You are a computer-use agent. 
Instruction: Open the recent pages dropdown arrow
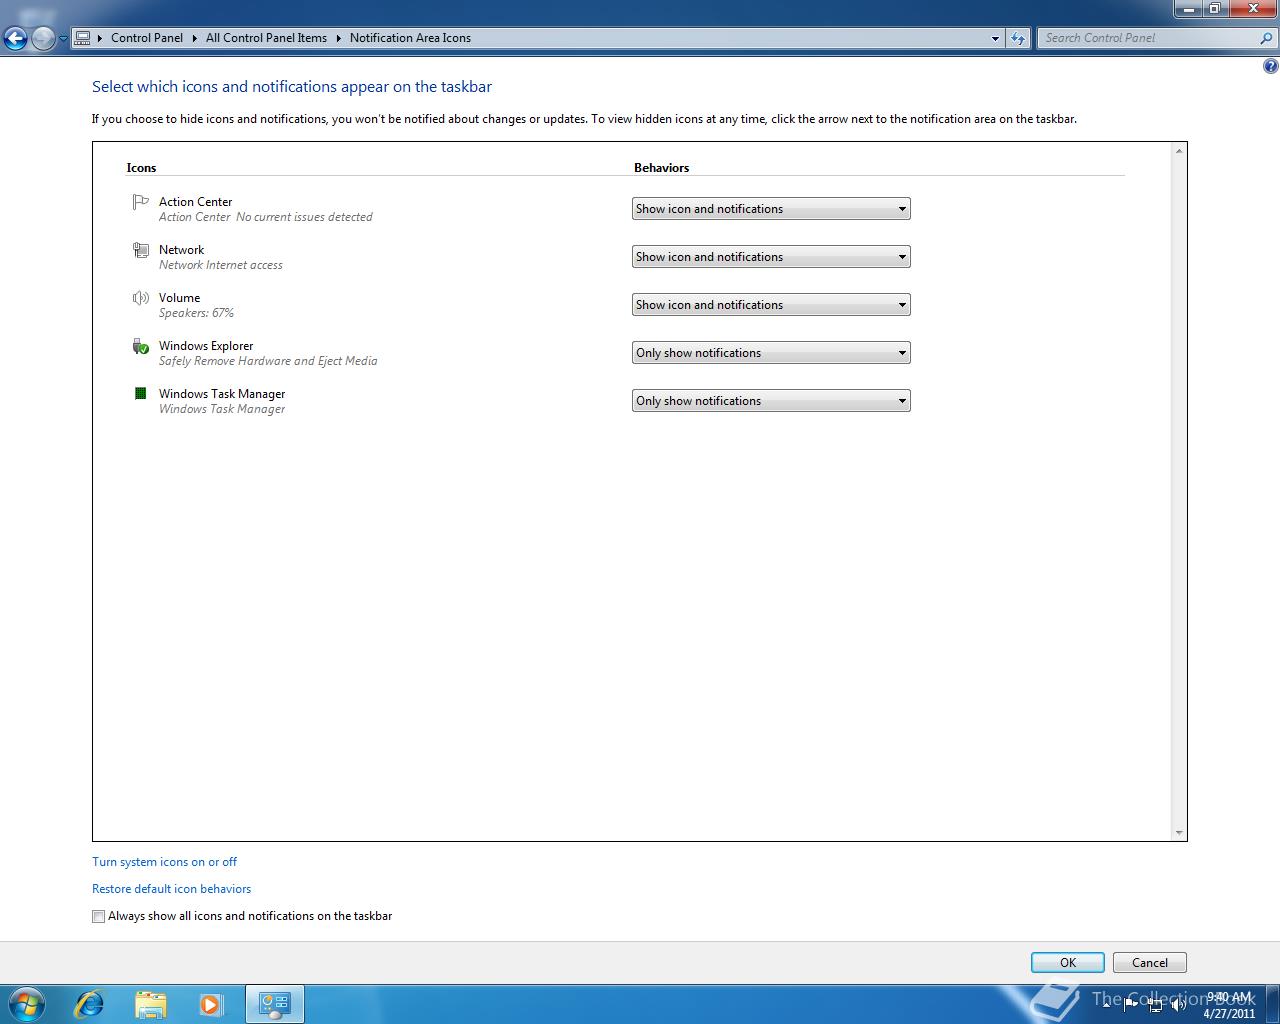63,38
